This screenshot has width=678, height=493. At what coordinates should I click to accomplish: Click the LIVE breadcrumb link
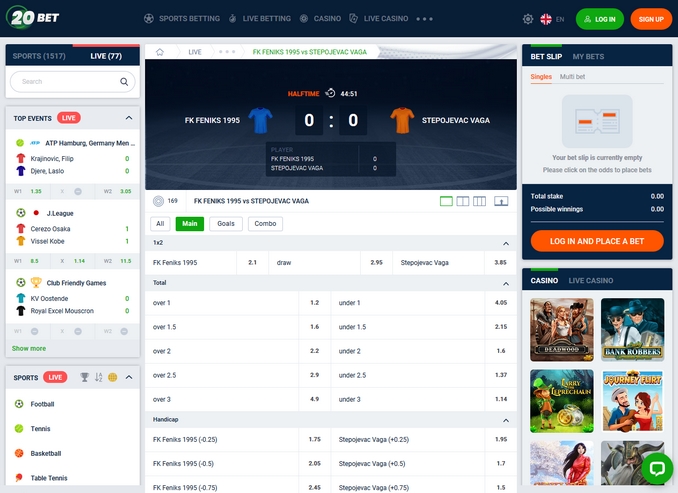pyautogui.click(x=195, y=52)
